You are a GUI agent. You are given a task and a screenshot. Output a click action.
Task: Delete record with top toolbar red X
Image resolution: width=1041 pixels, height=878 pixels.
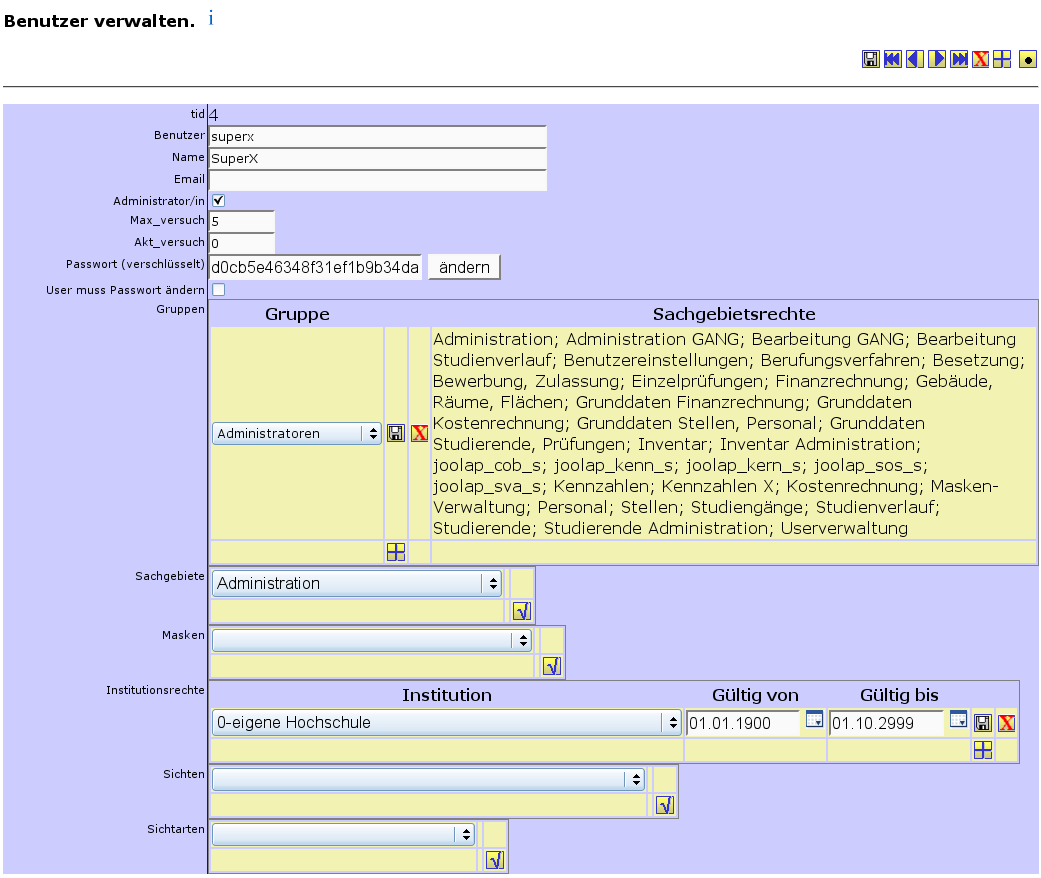point(981,60)
